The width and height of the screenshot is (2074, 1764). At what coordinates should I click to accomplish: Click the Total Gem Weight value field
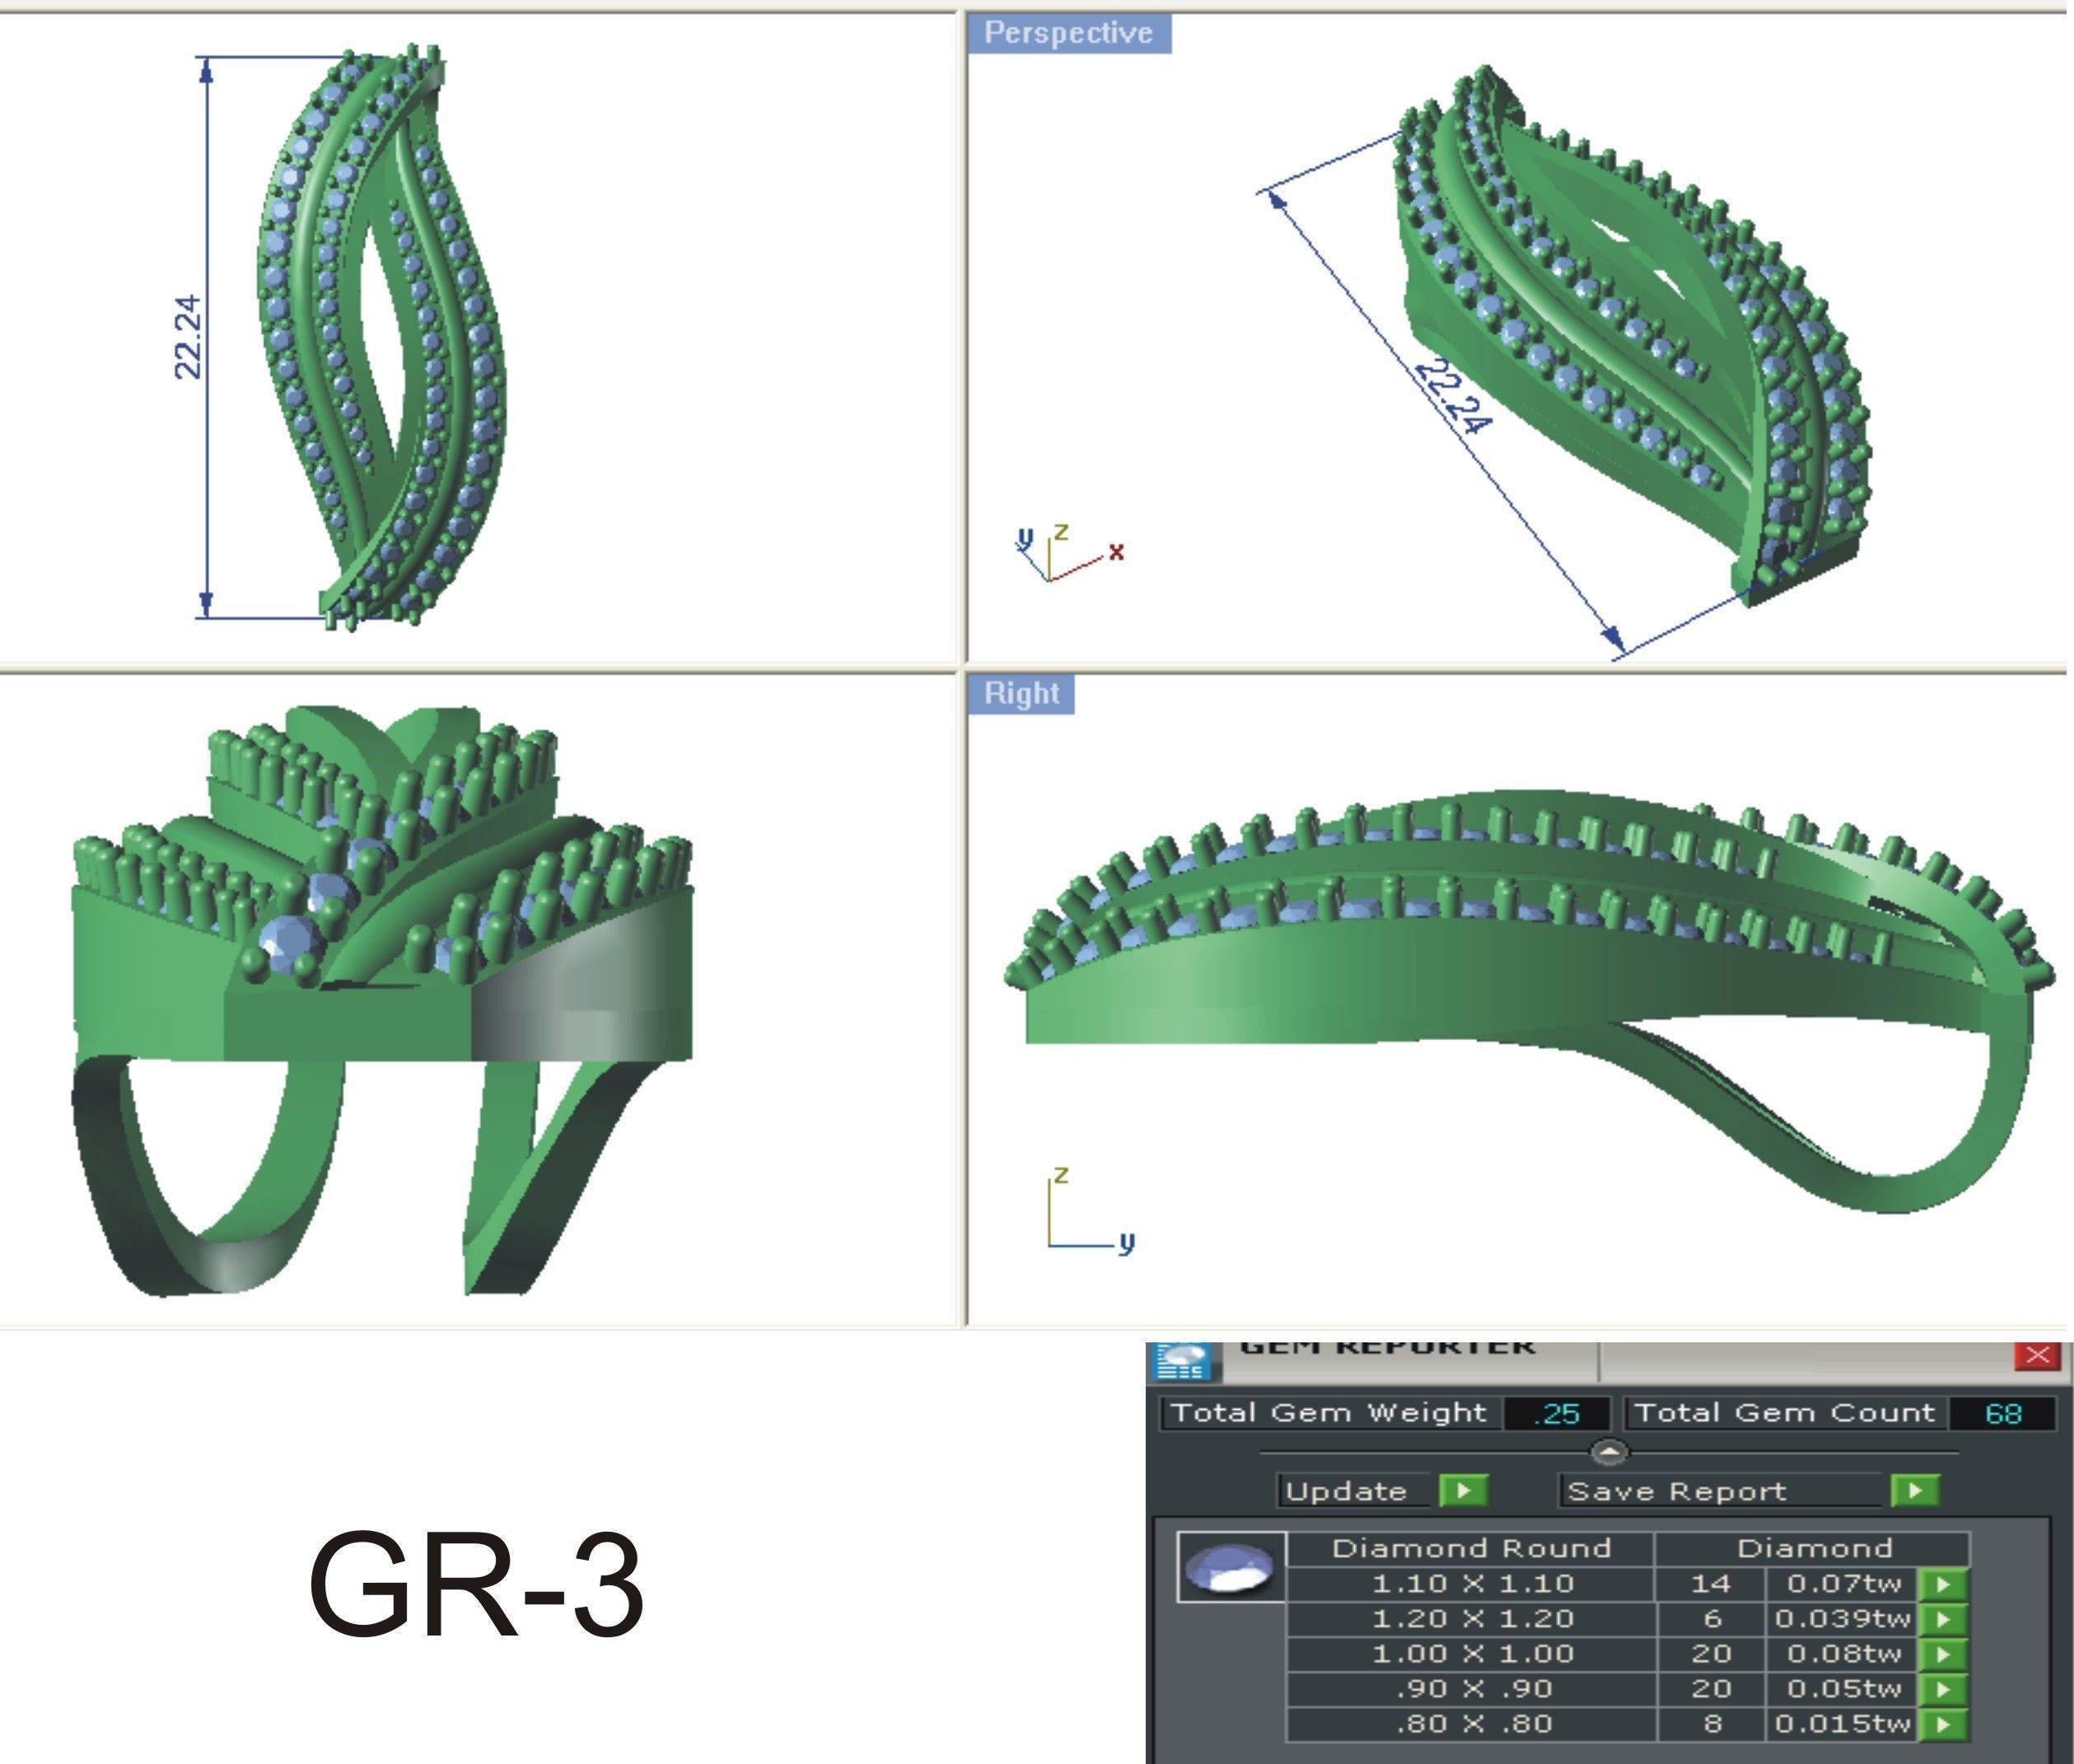(x=1557, y=1413)
